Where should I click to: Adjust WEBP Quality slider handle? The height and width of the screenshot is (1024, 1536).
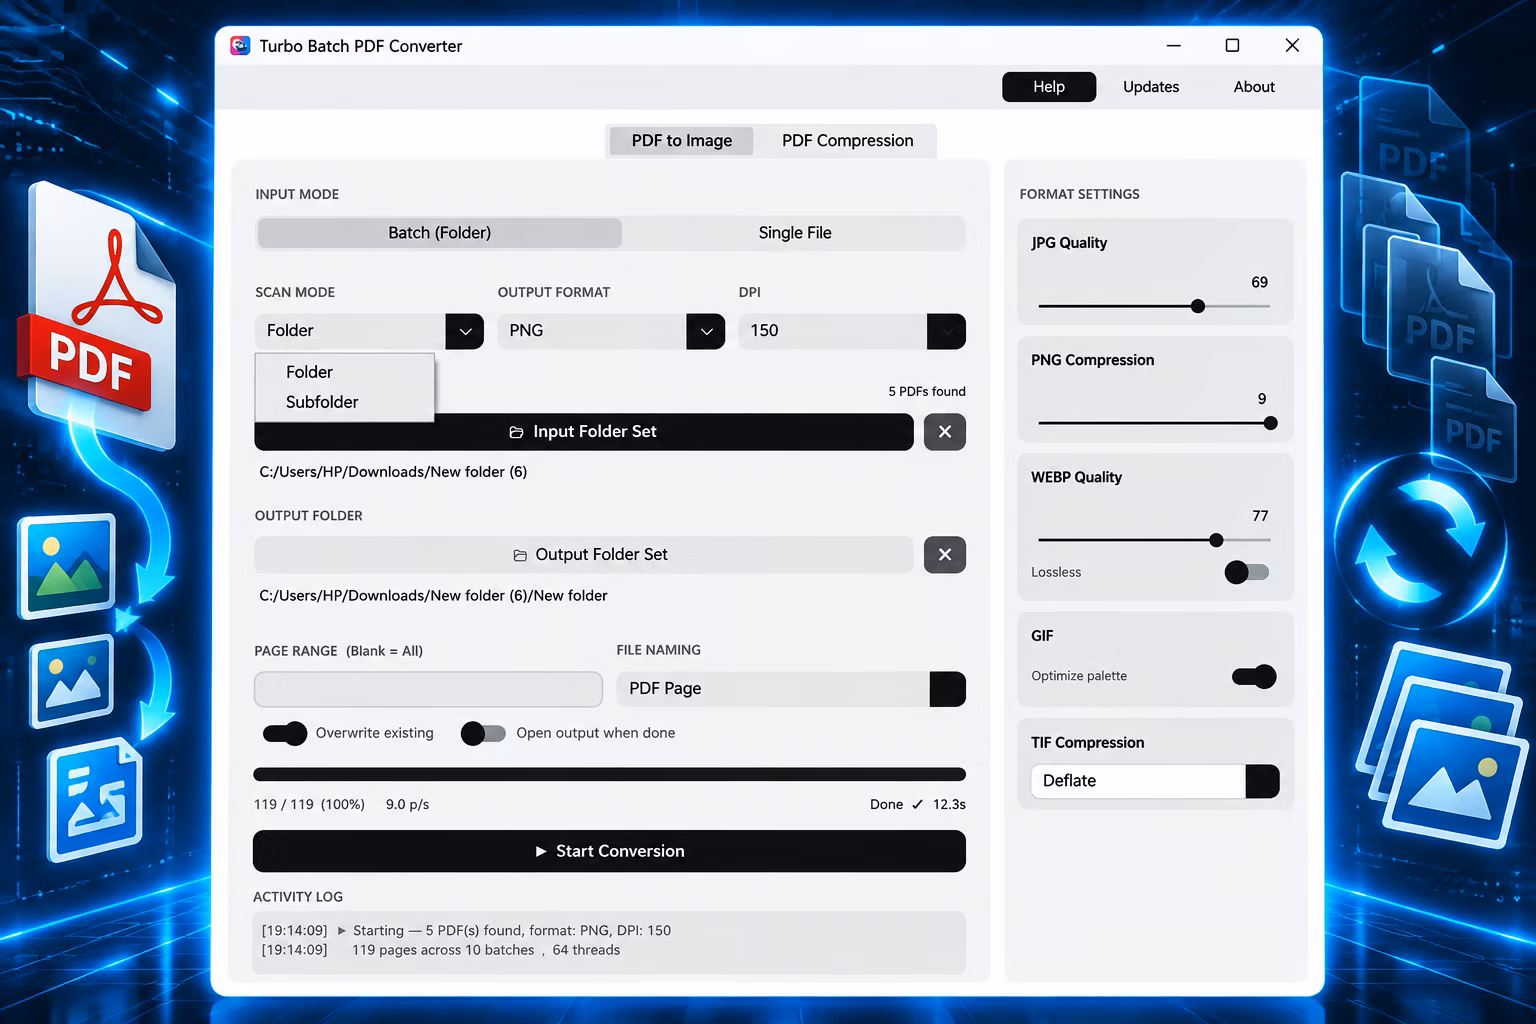tap(1216, 540)
